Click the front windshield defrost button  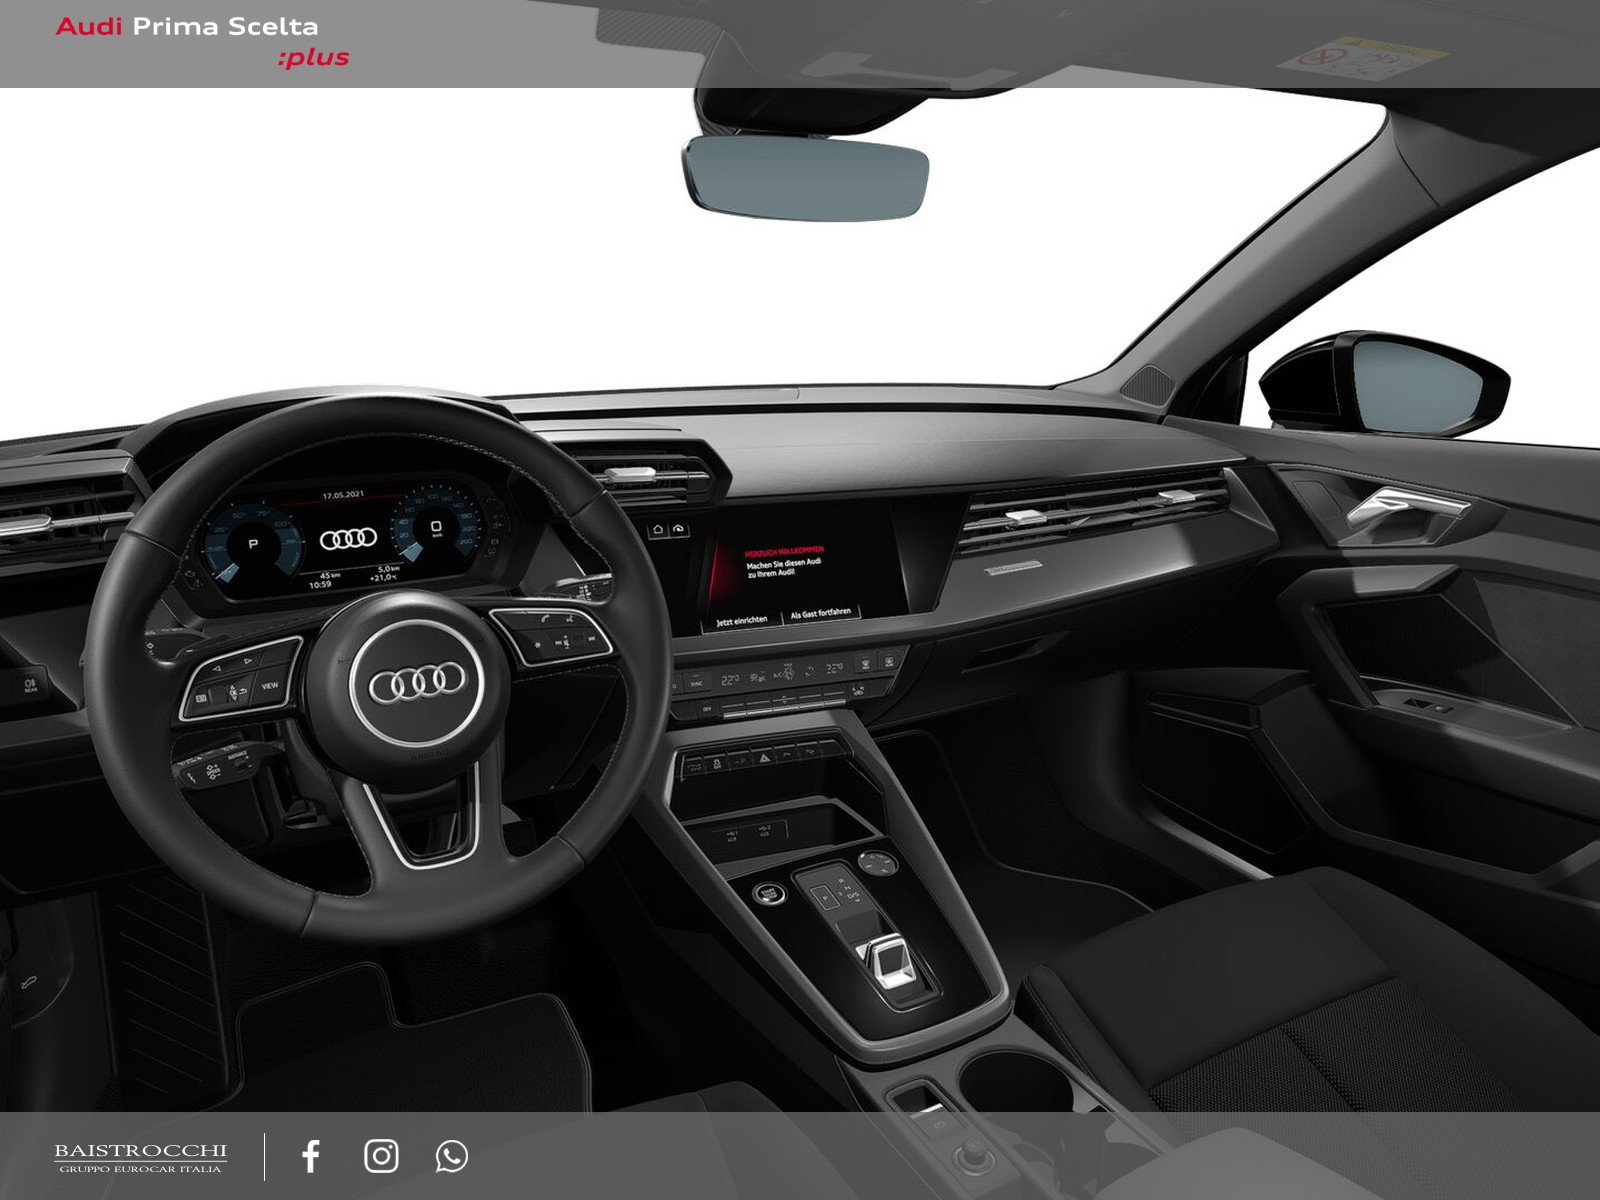[865, 663]
